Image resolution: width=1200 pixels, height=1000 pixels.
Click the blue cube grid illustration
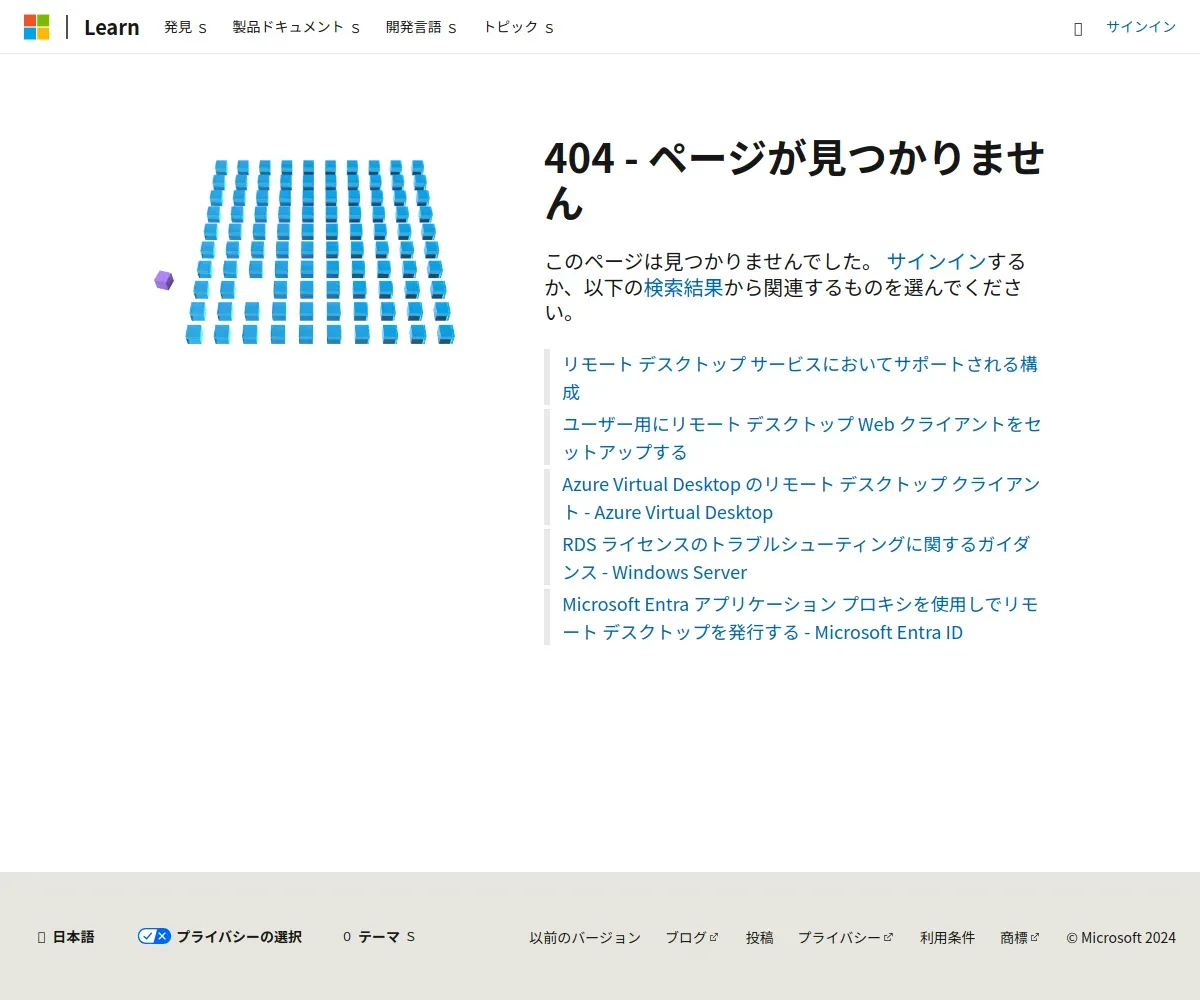click(x=320, y=252)
